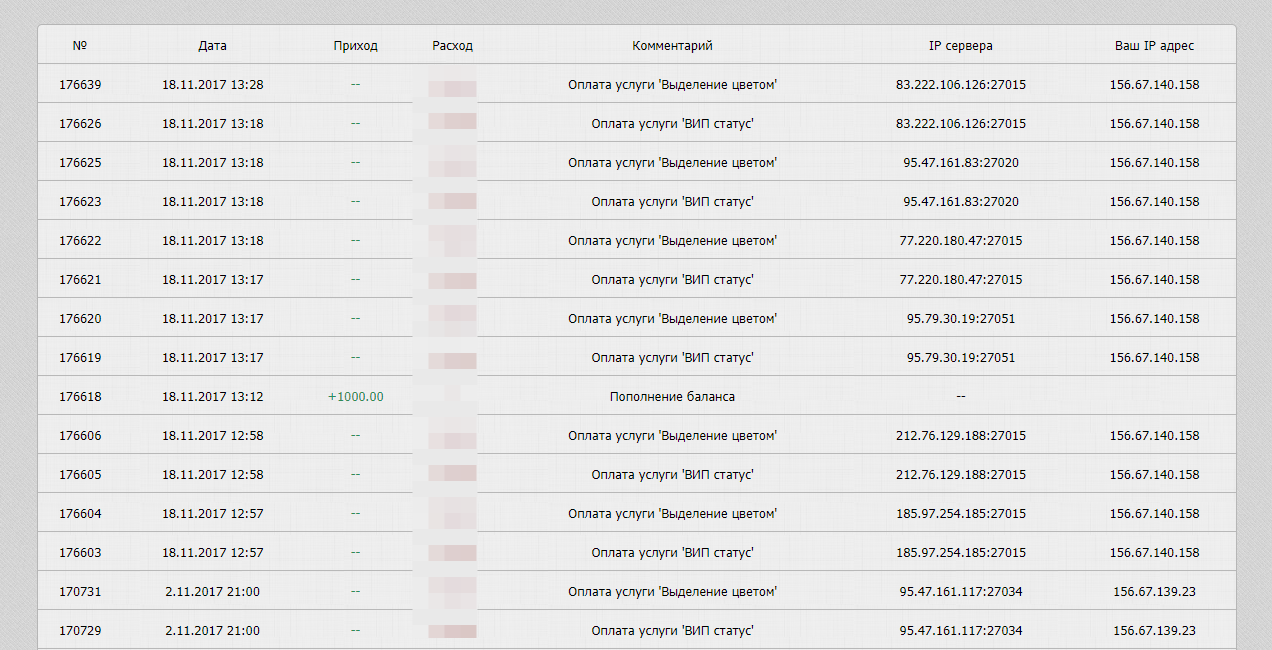Viewport: 1272px width, 650px height.
Task: Click date in row 170731
Action: click(x=213, y=592)
